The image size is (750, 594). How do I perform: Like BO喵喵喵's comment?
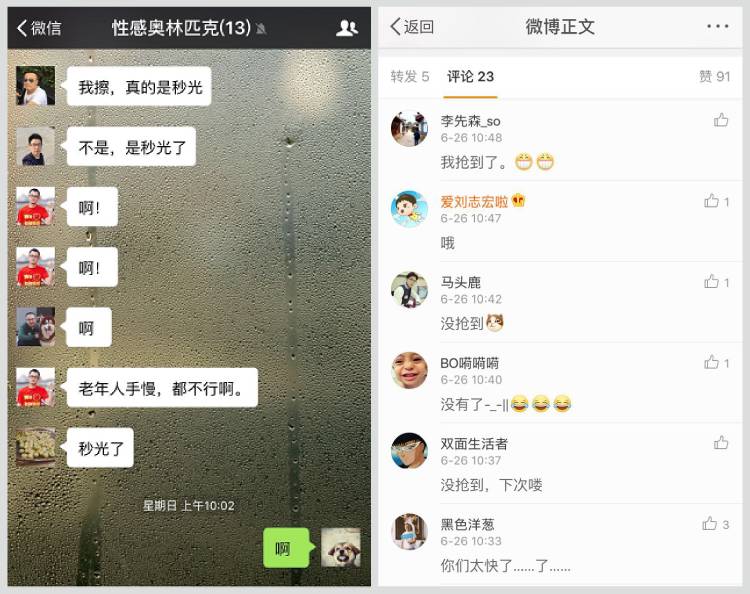click(x=716, y=363)
